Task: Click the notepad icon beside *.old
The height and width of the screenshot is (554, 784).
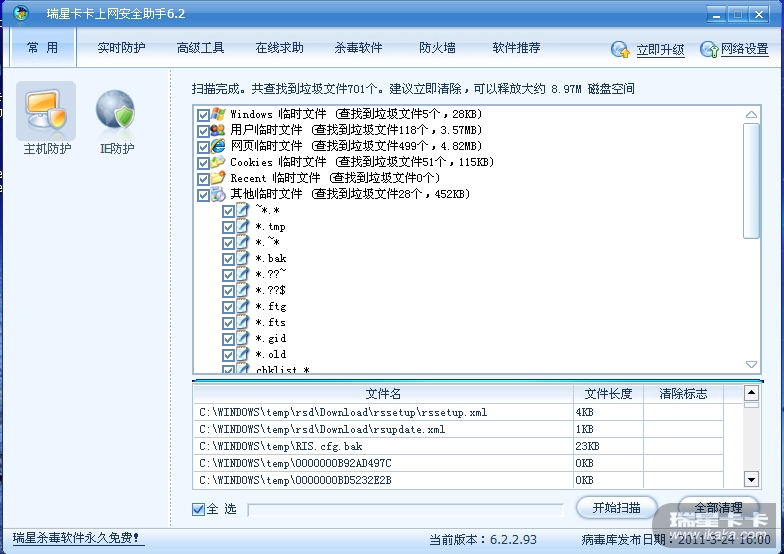Action: [x=242, y=354]
